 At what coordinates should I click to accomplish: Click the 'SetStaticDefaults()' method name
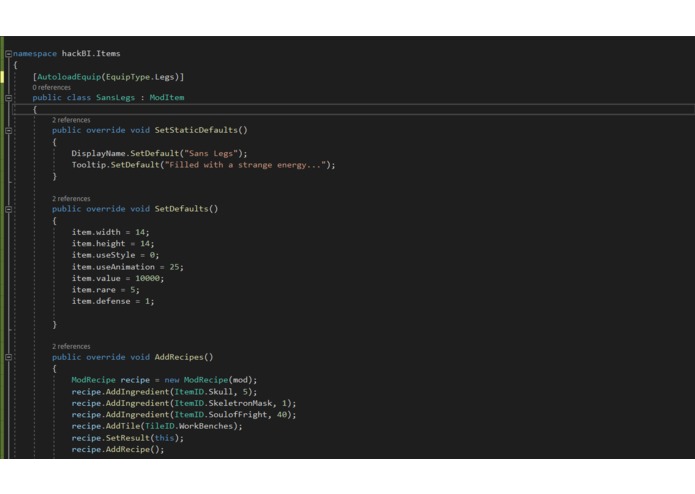(x=201, y=130)
